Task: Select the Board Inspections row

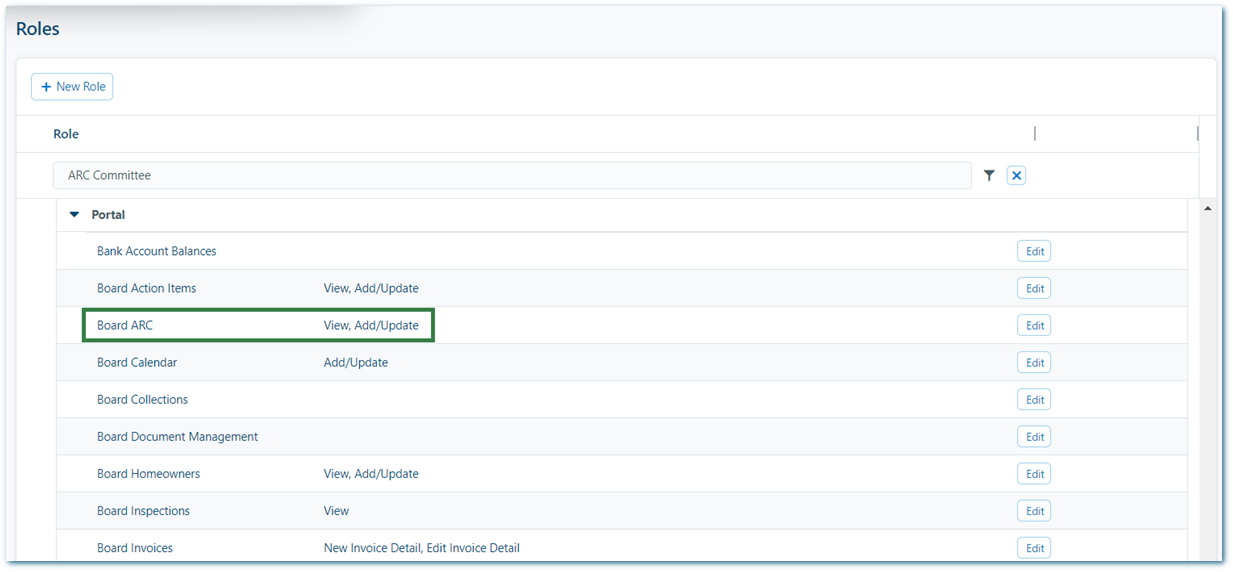Action: pyautogui.click(x=622, y=511)
